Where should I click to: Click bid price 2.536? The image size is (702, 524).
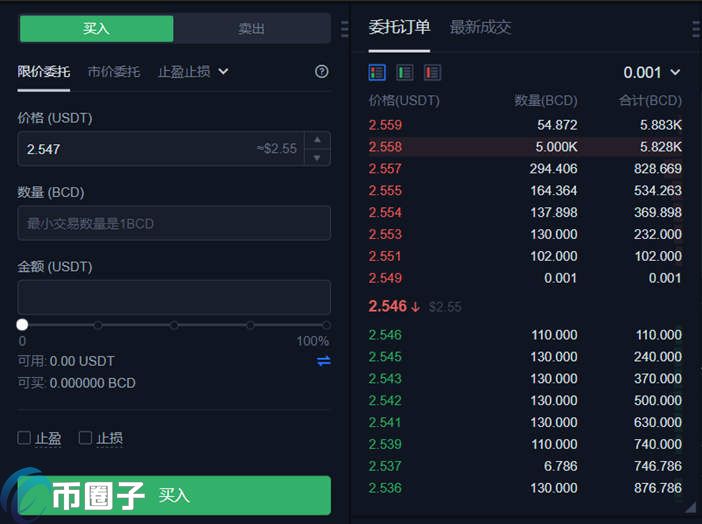click(x=385, y=488)
